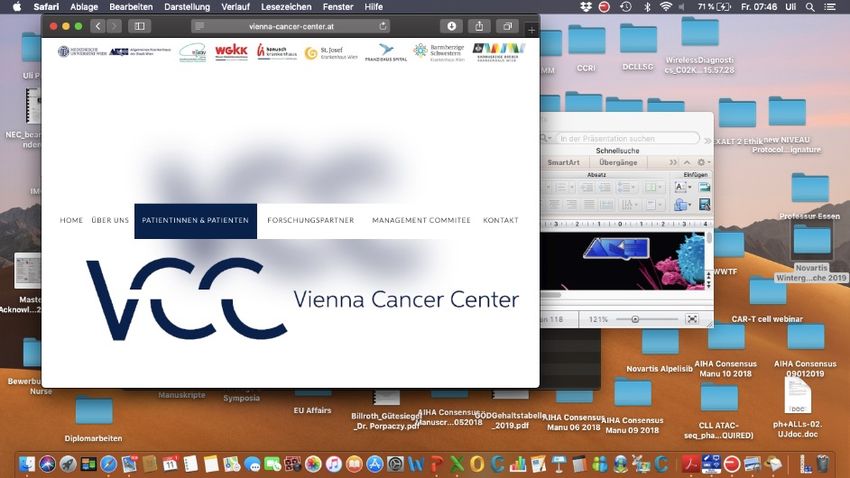Click the PowerPoint zoom slider handle
Viewport: 850px width, 478px height.
635,319
